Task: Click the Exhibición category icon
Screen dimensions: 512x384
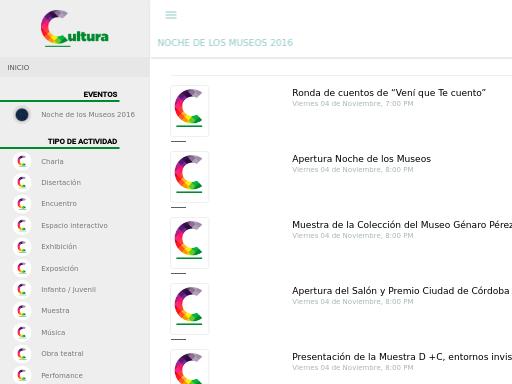Action: (x=22, y=247)
